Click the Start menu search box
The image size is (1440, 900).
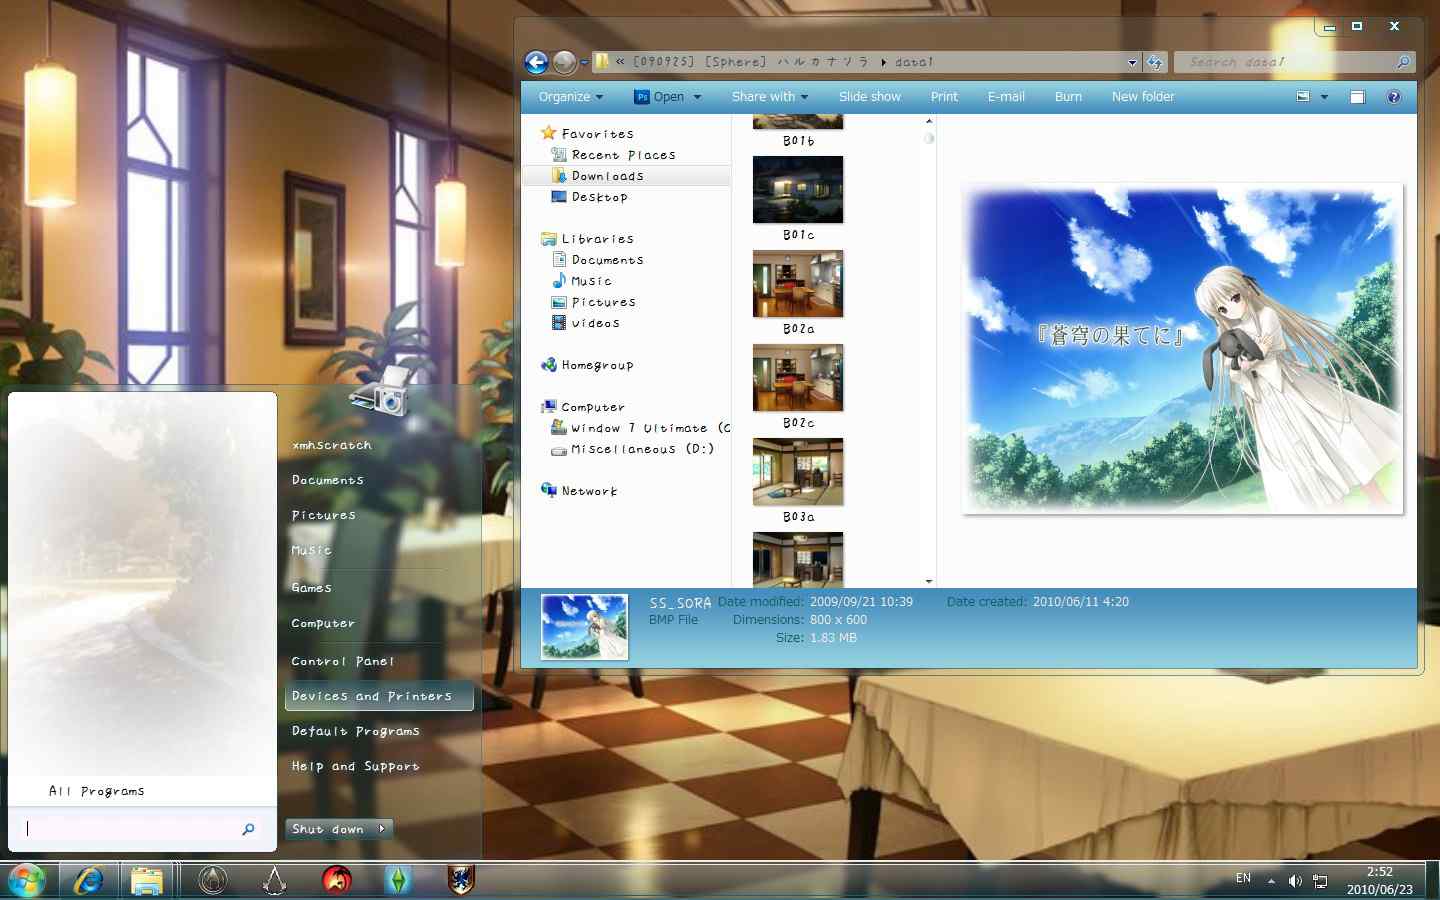pyautogui.click(x=140, y=828)
